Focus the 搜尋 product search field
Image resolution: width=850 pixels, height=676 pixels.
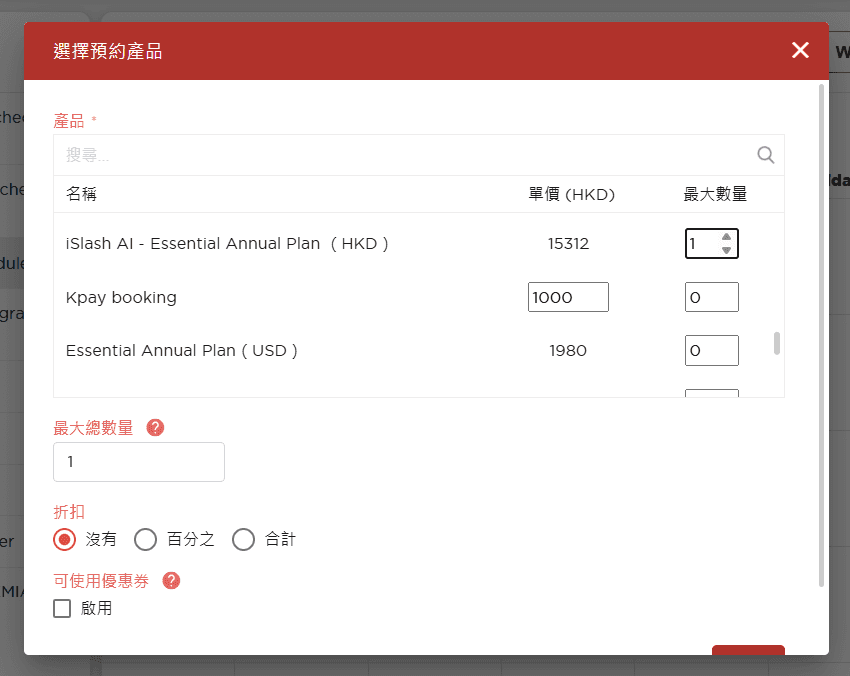(418, 155)
